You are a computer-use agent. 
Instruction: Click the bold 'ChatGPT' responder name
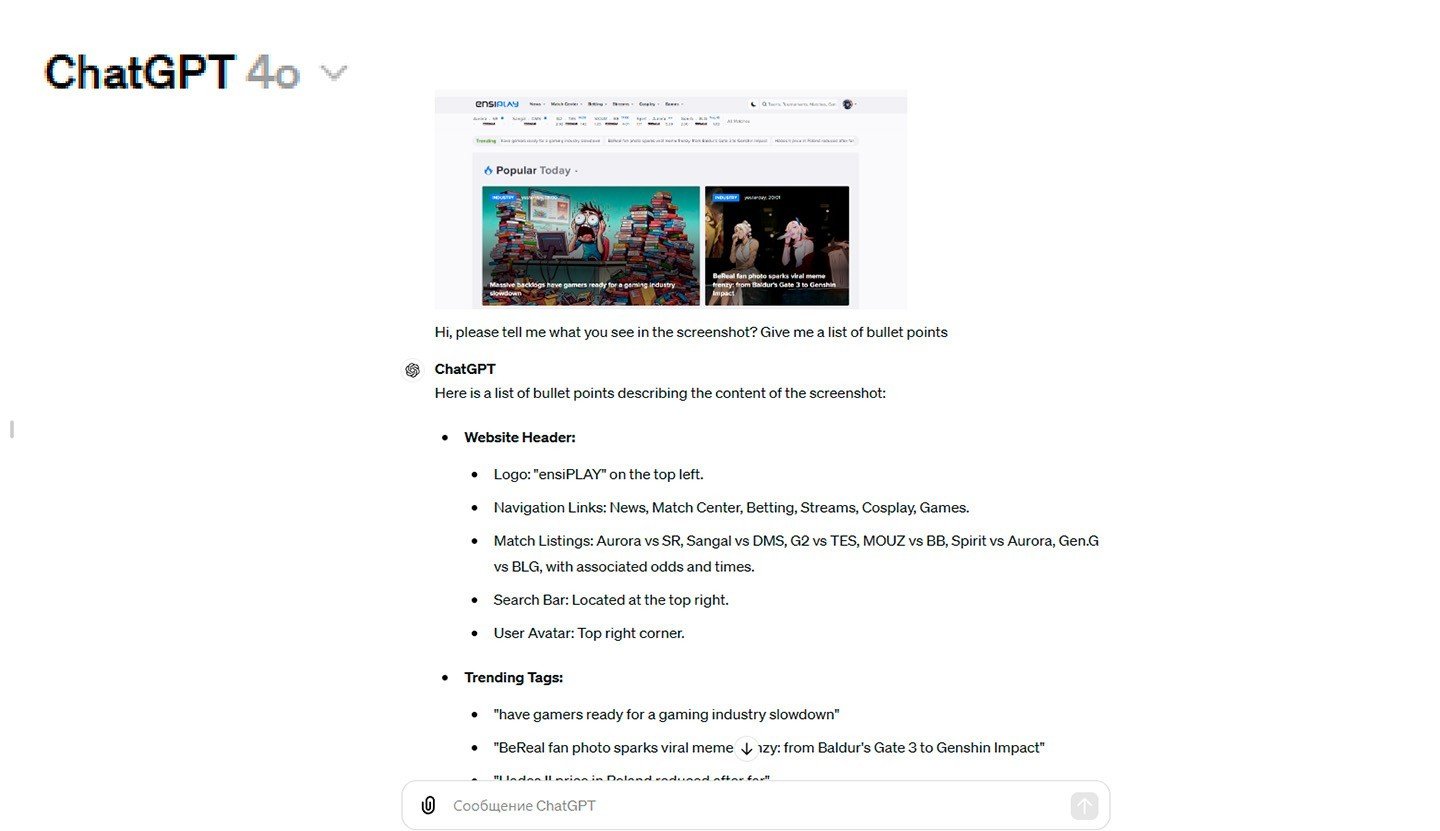[x=465, y=369]
